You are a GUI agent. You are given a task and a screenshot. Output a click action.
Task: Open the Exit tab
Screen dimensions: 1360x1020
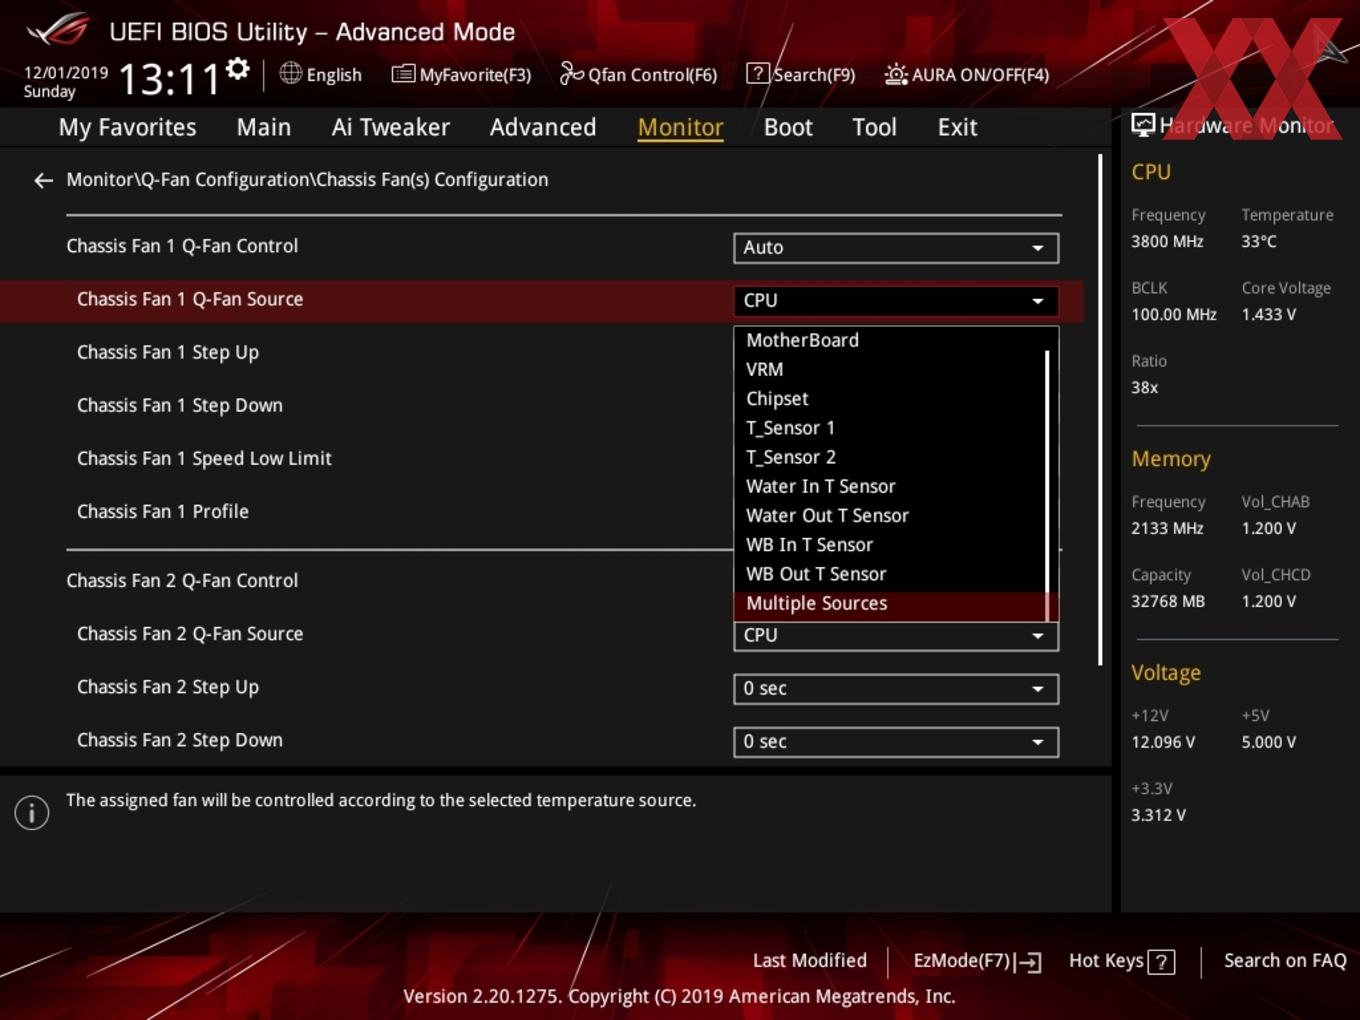click(957, 127)
